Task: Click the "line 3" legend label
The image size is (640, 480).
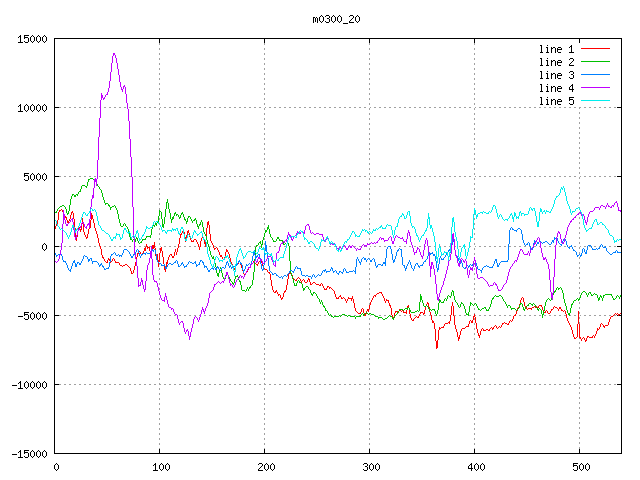Action: coord(556,75)
